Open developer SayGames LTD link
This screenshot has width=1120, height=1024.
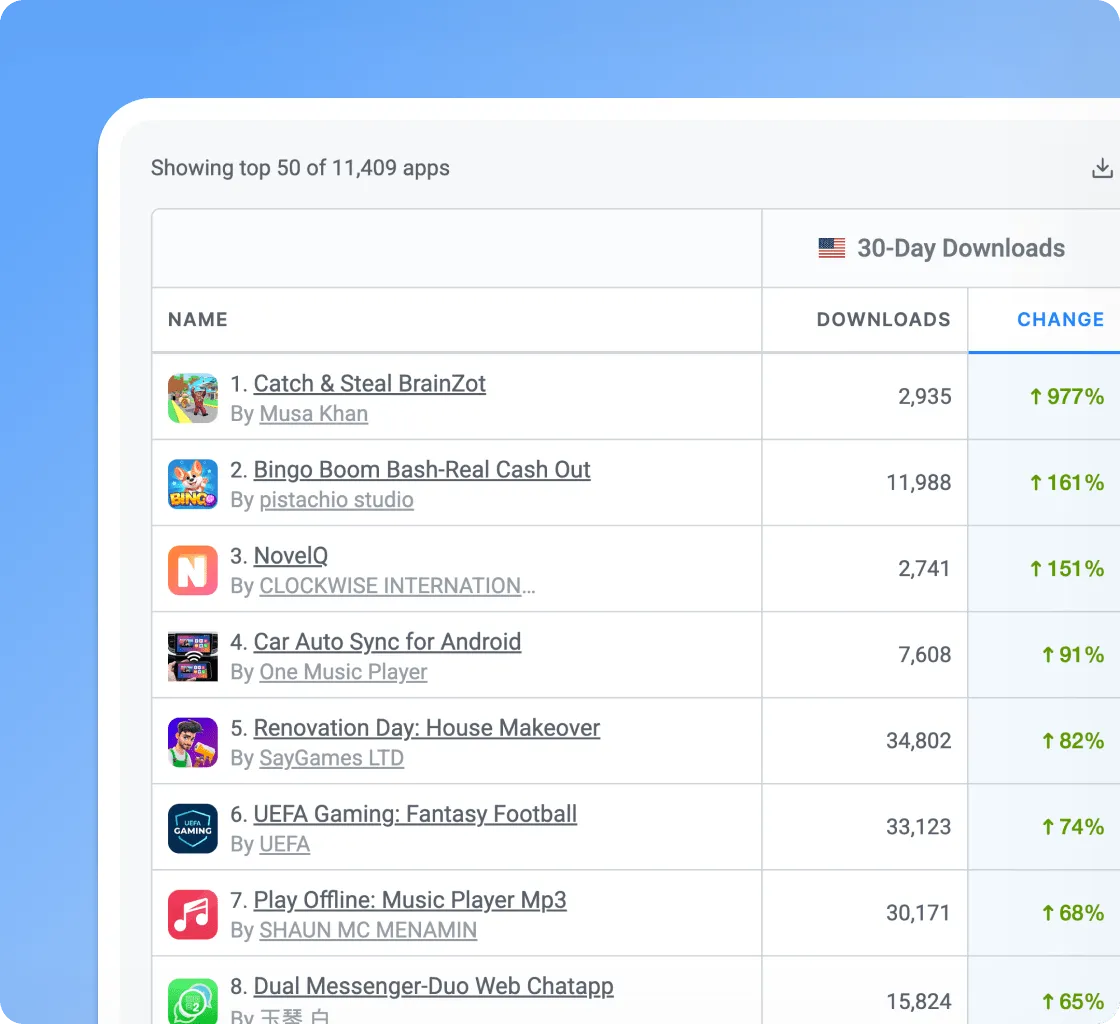(x=331, y=758)
